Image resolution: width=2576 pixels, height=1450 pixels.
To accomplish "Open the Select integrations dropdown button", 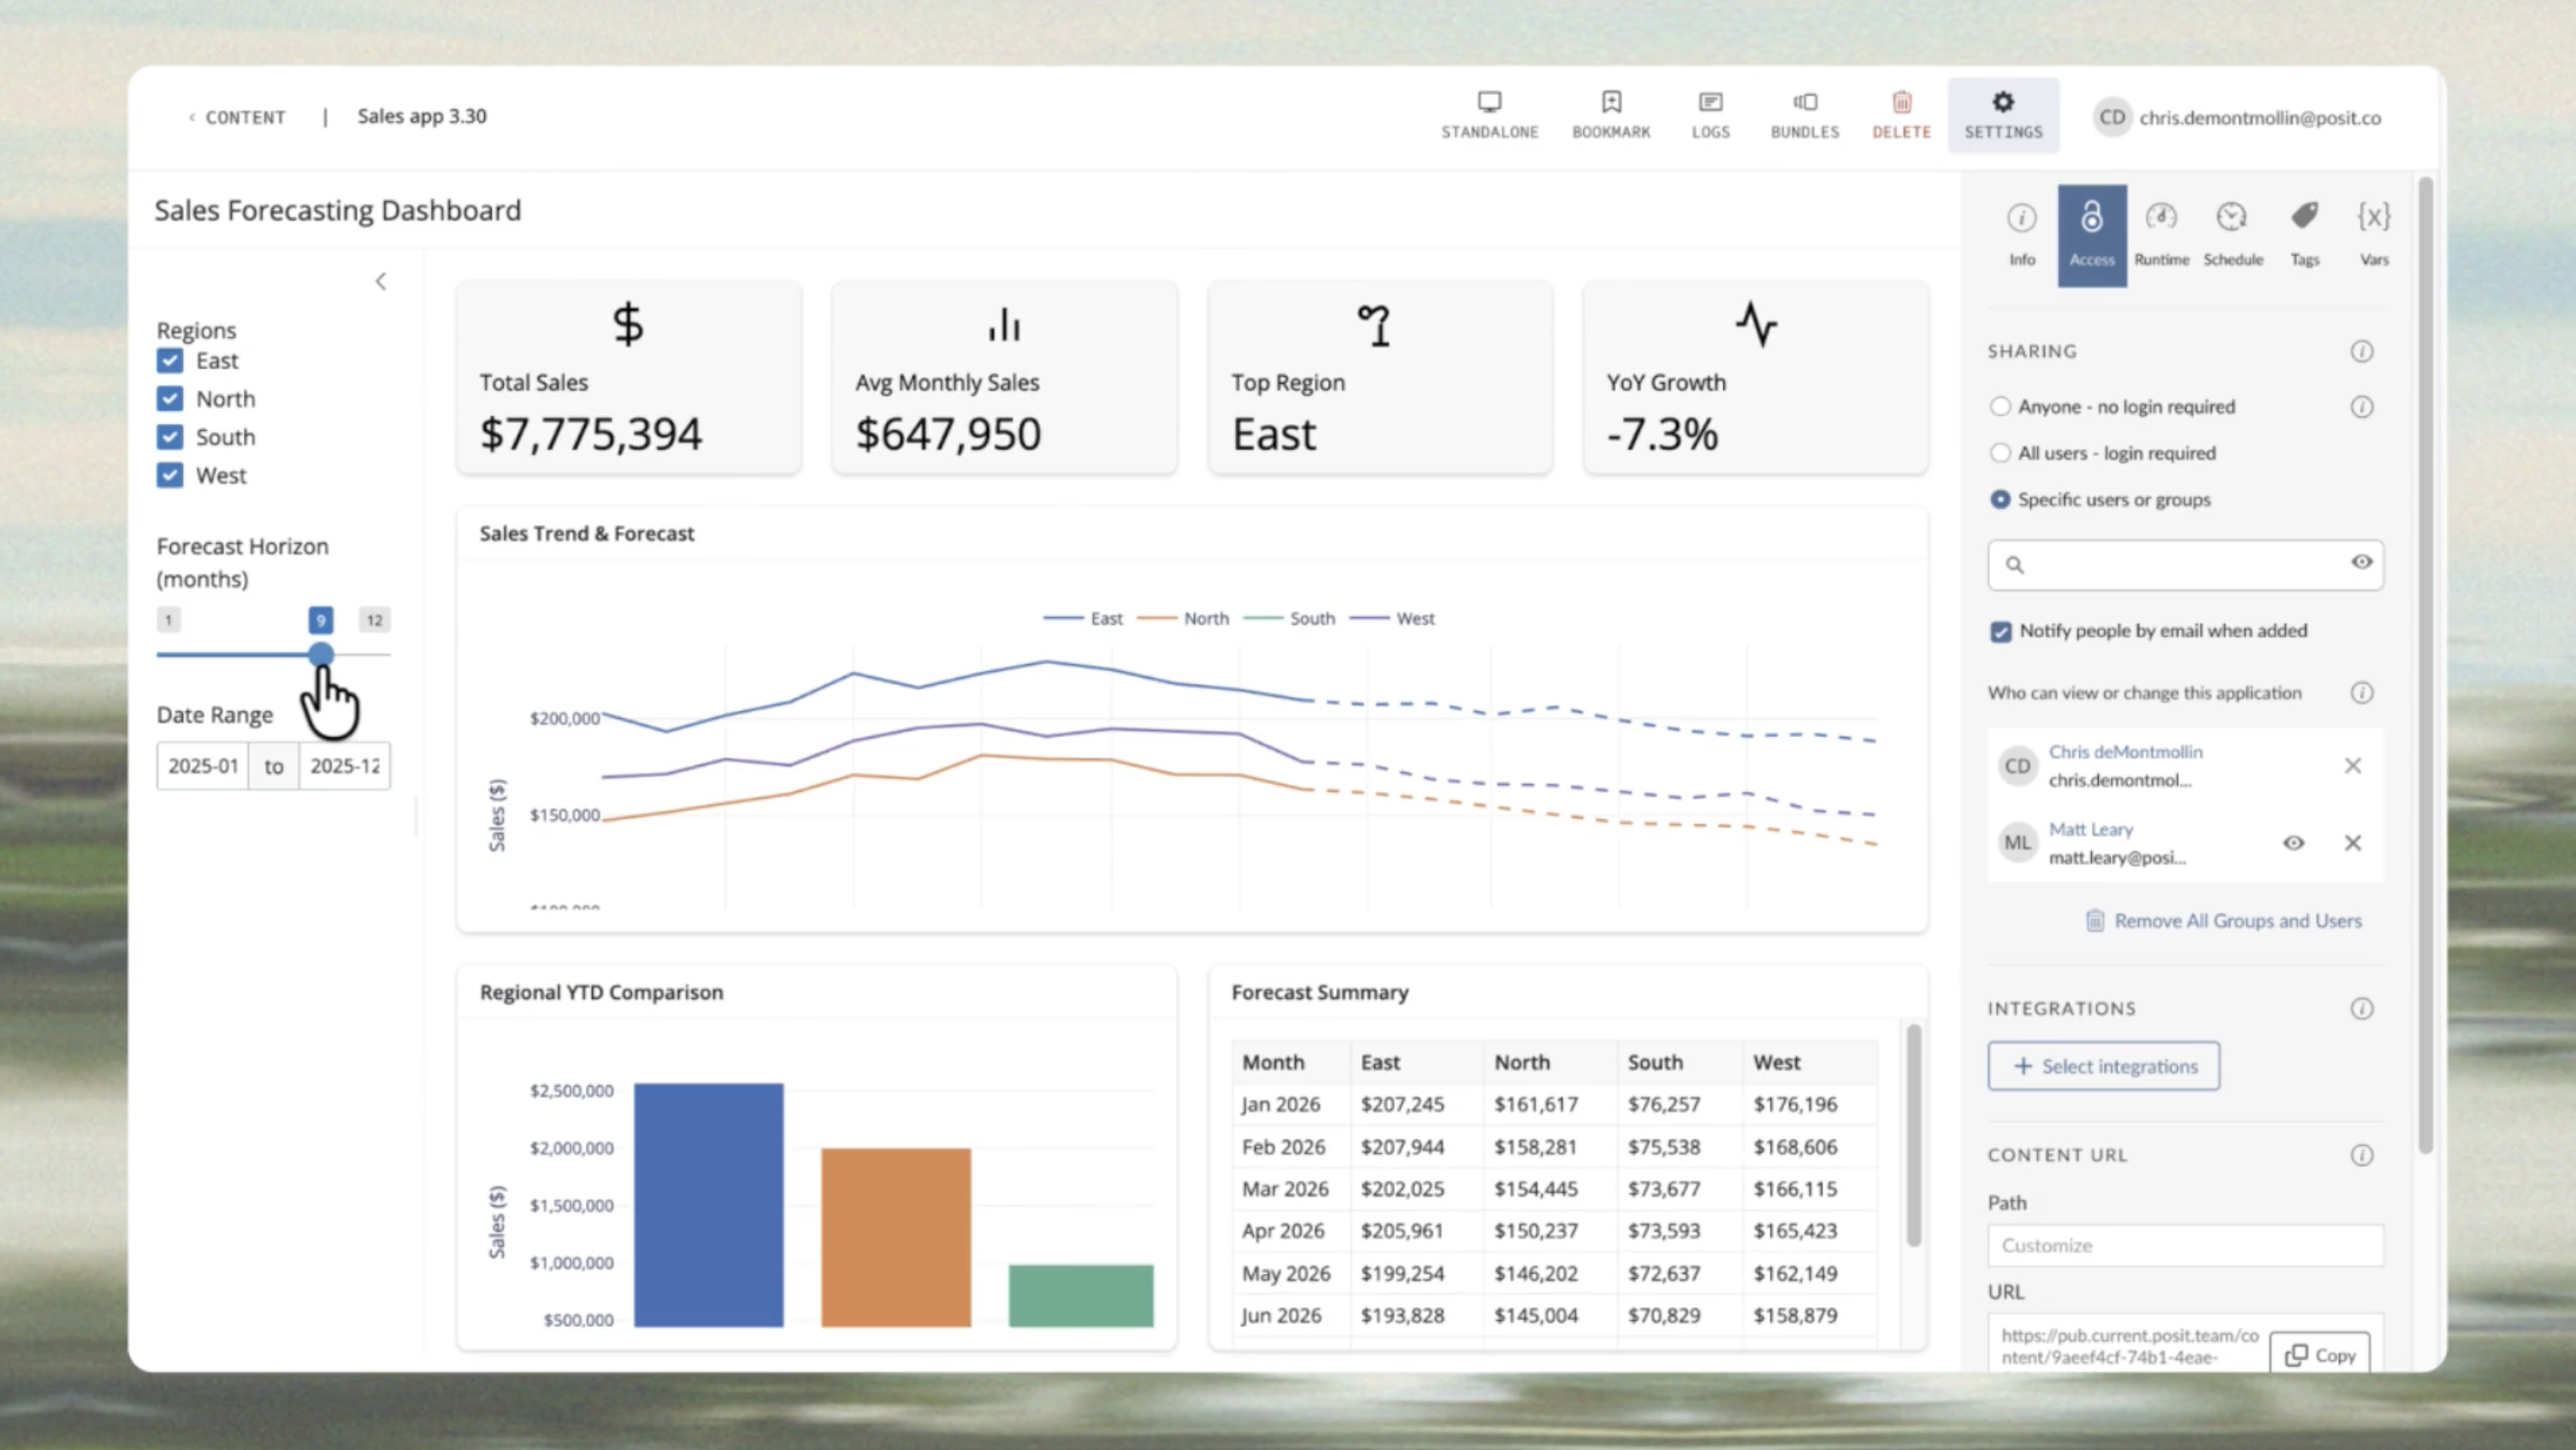I will click(2103, 1066).
